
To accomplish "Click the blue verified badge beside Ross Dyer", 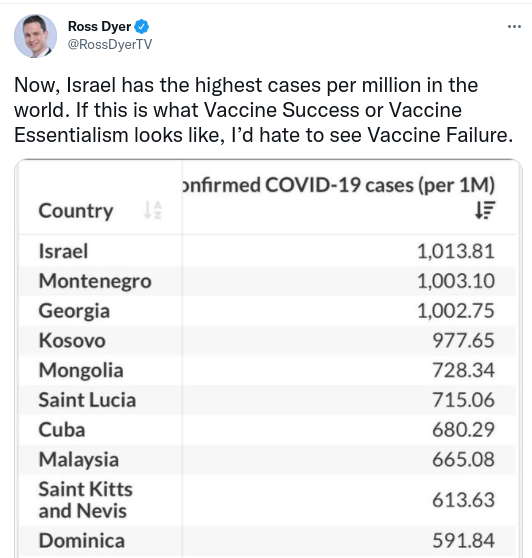I will pyautogui.click(x=141, y=26).
